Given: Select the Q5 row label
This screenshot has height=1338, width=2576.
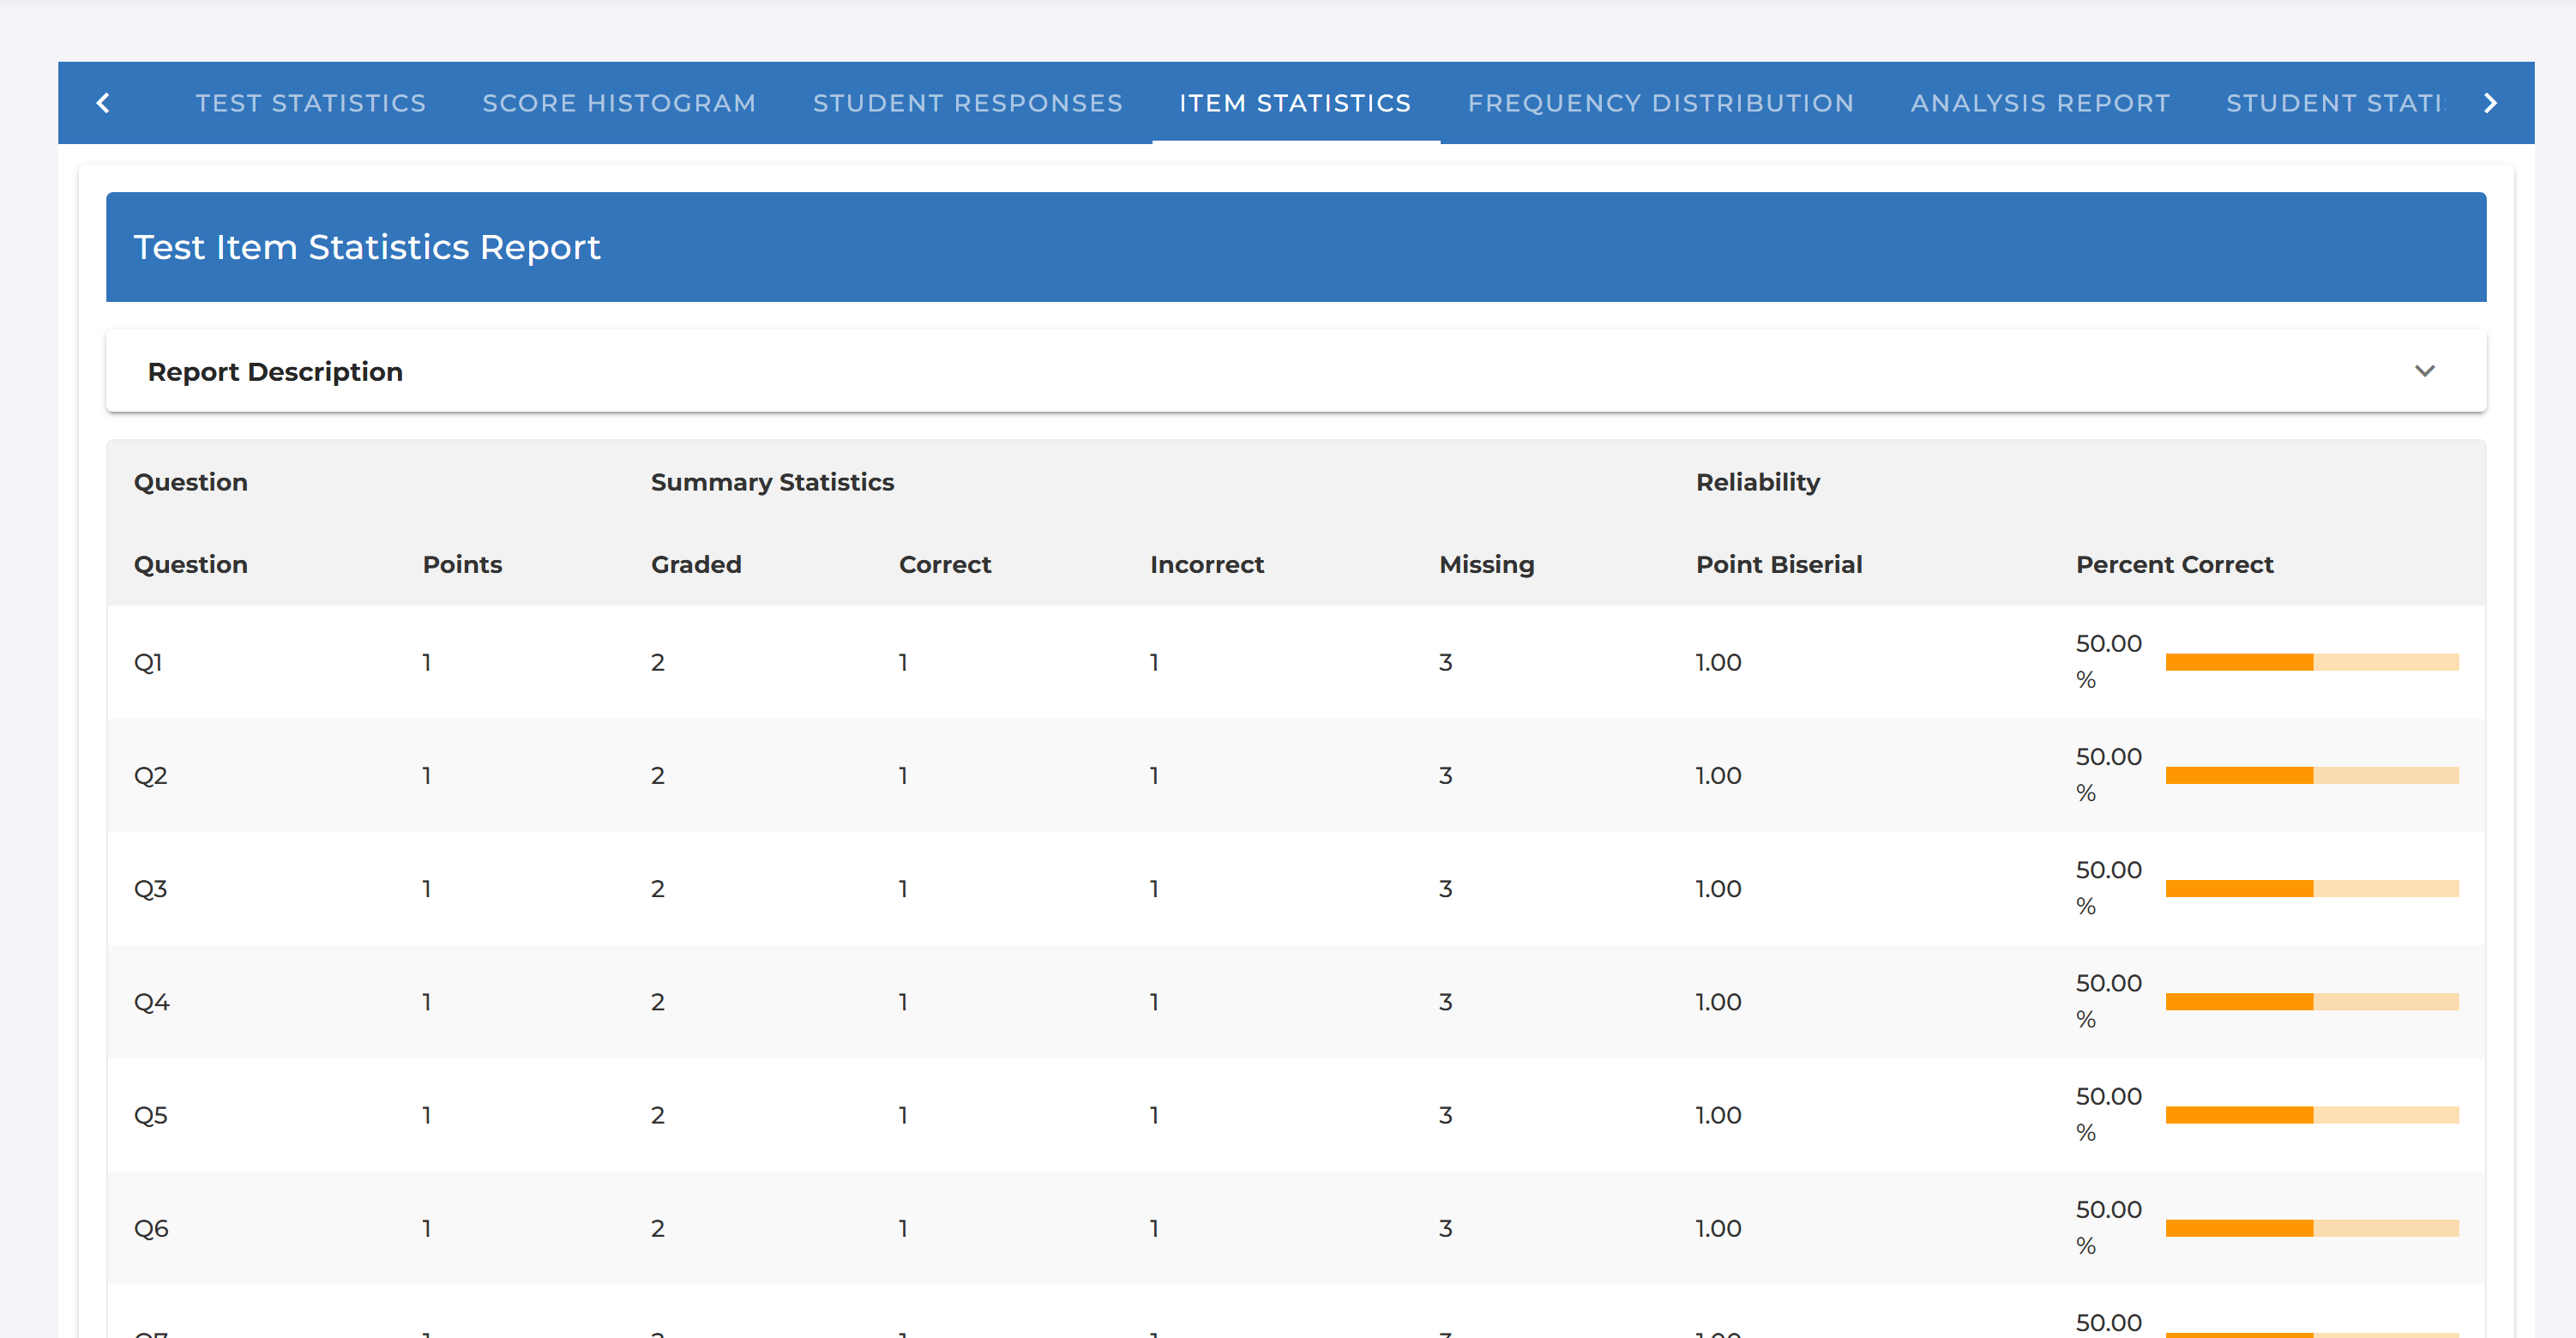Looking at the screenshot, I should pyautogui.click(x=151, y=1115).
